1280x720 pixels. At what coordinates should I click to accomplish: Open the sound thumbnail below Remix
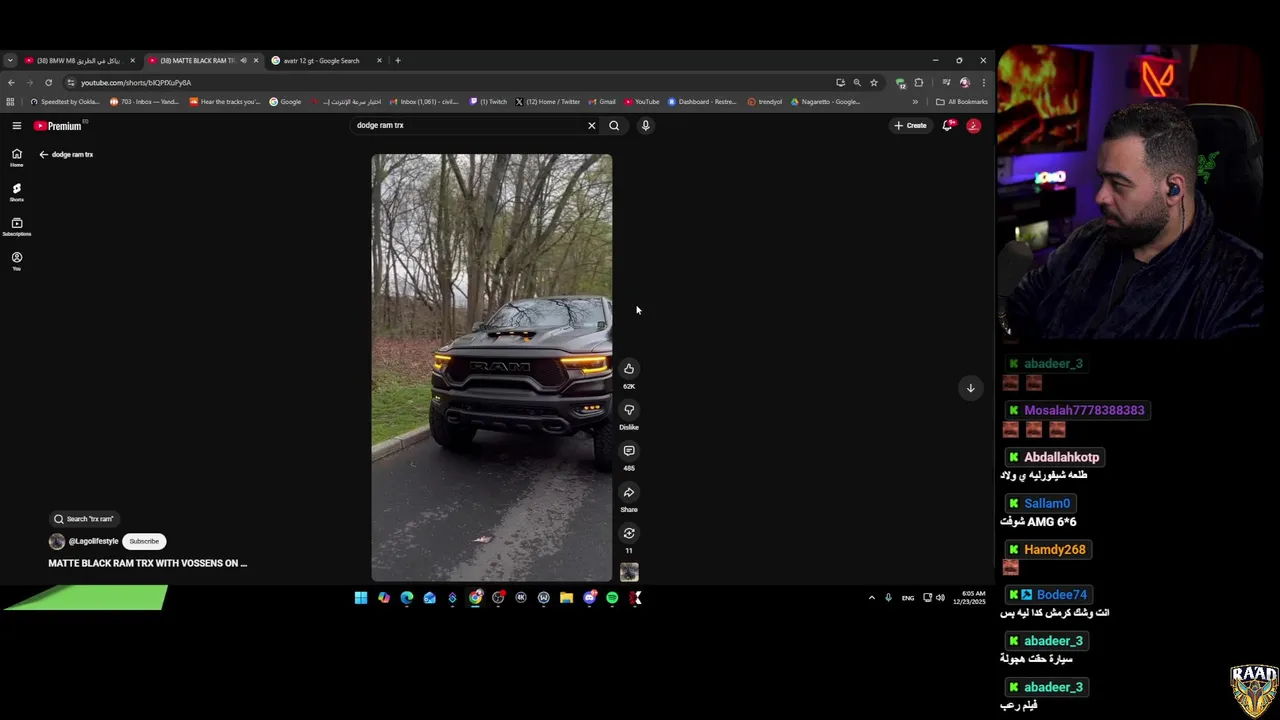click(x=629, y=572)
